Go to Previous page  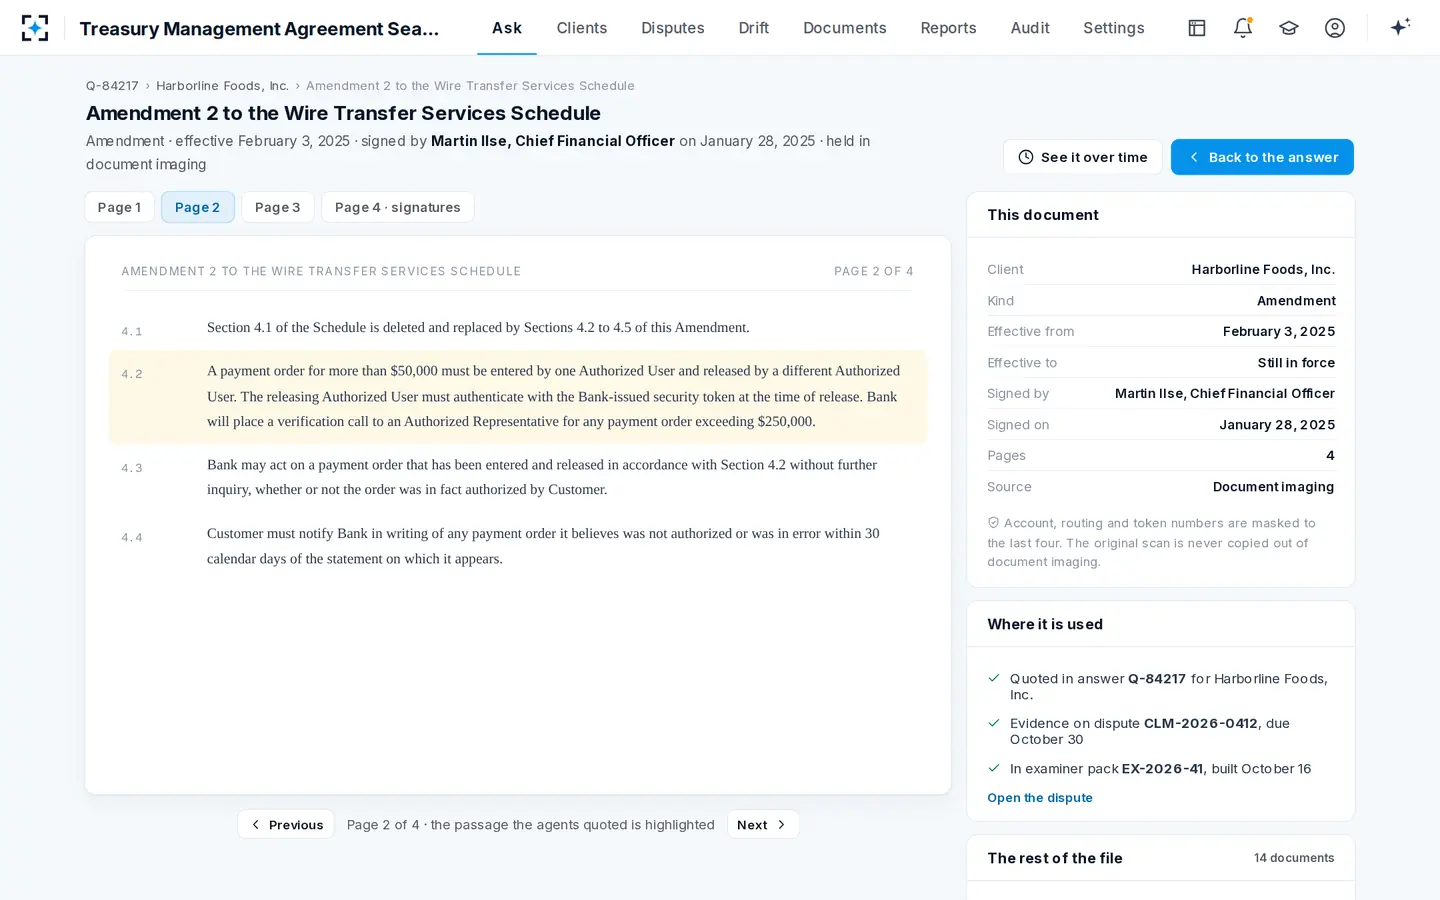[286, 824]
